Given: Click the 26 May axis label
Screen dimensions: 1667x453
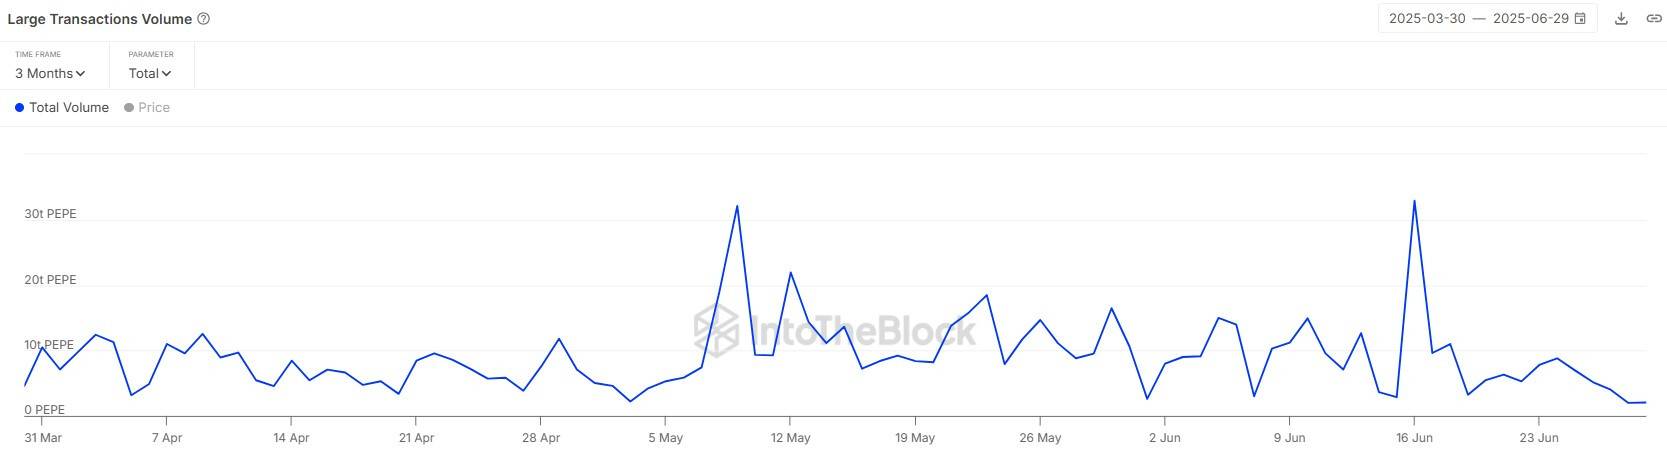Looking at the screenshot, I should click(1040, 438).
